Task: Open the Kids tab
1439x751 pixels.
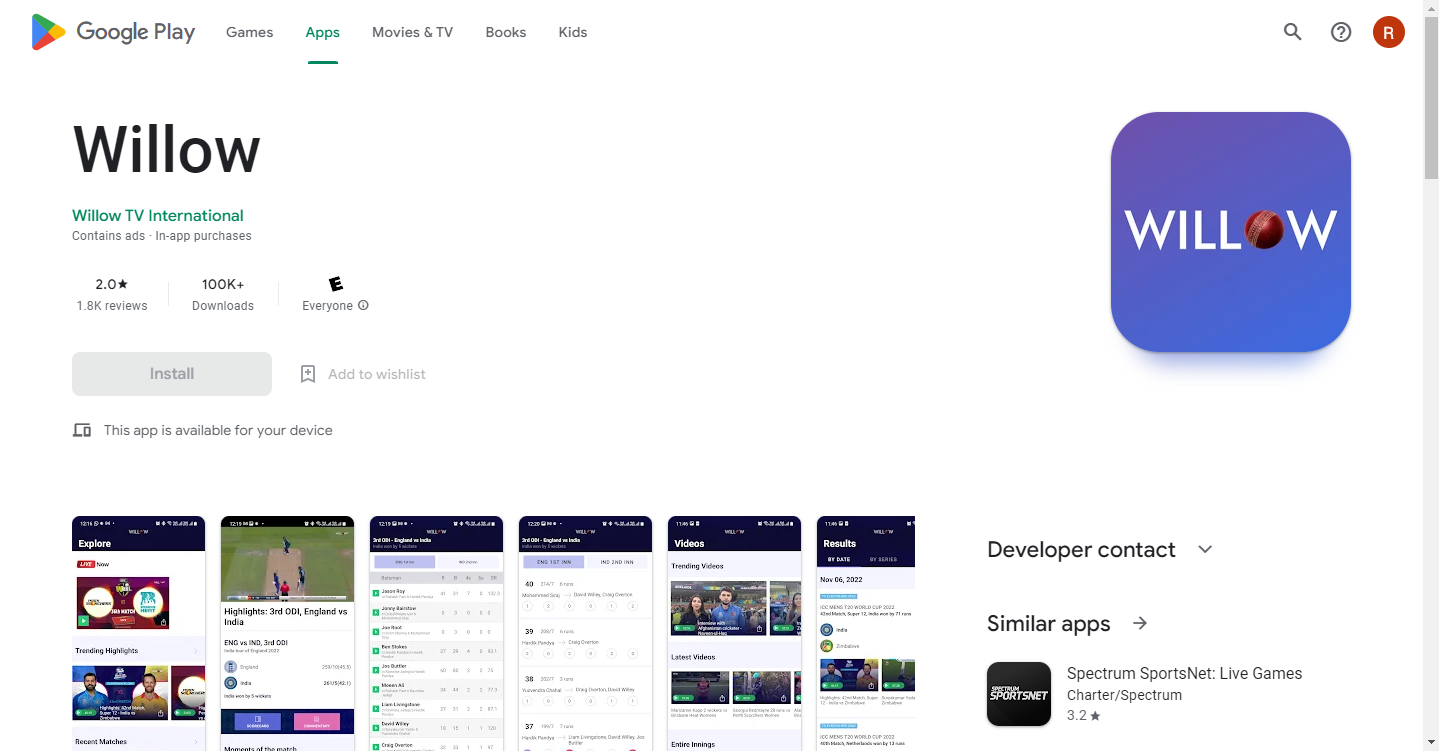Action: click(x=573, y=32)
